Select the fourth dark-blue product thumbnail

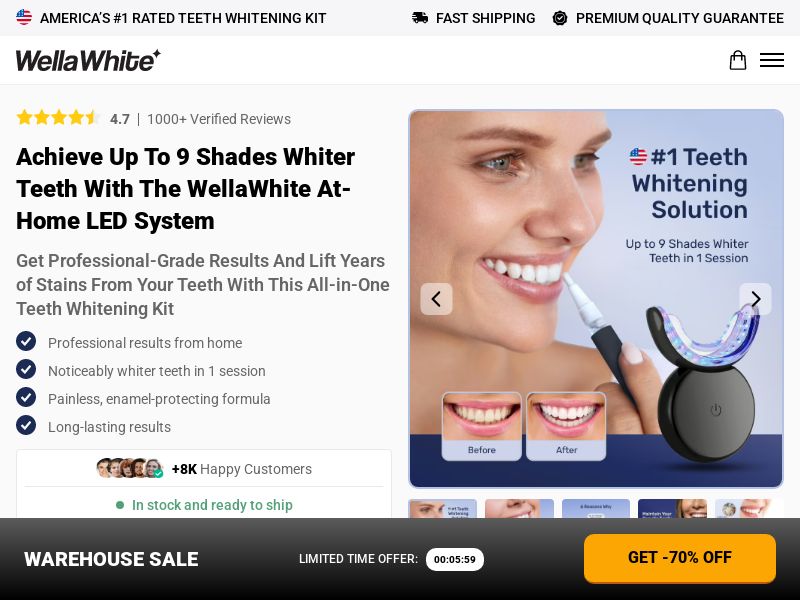[672, 509]
